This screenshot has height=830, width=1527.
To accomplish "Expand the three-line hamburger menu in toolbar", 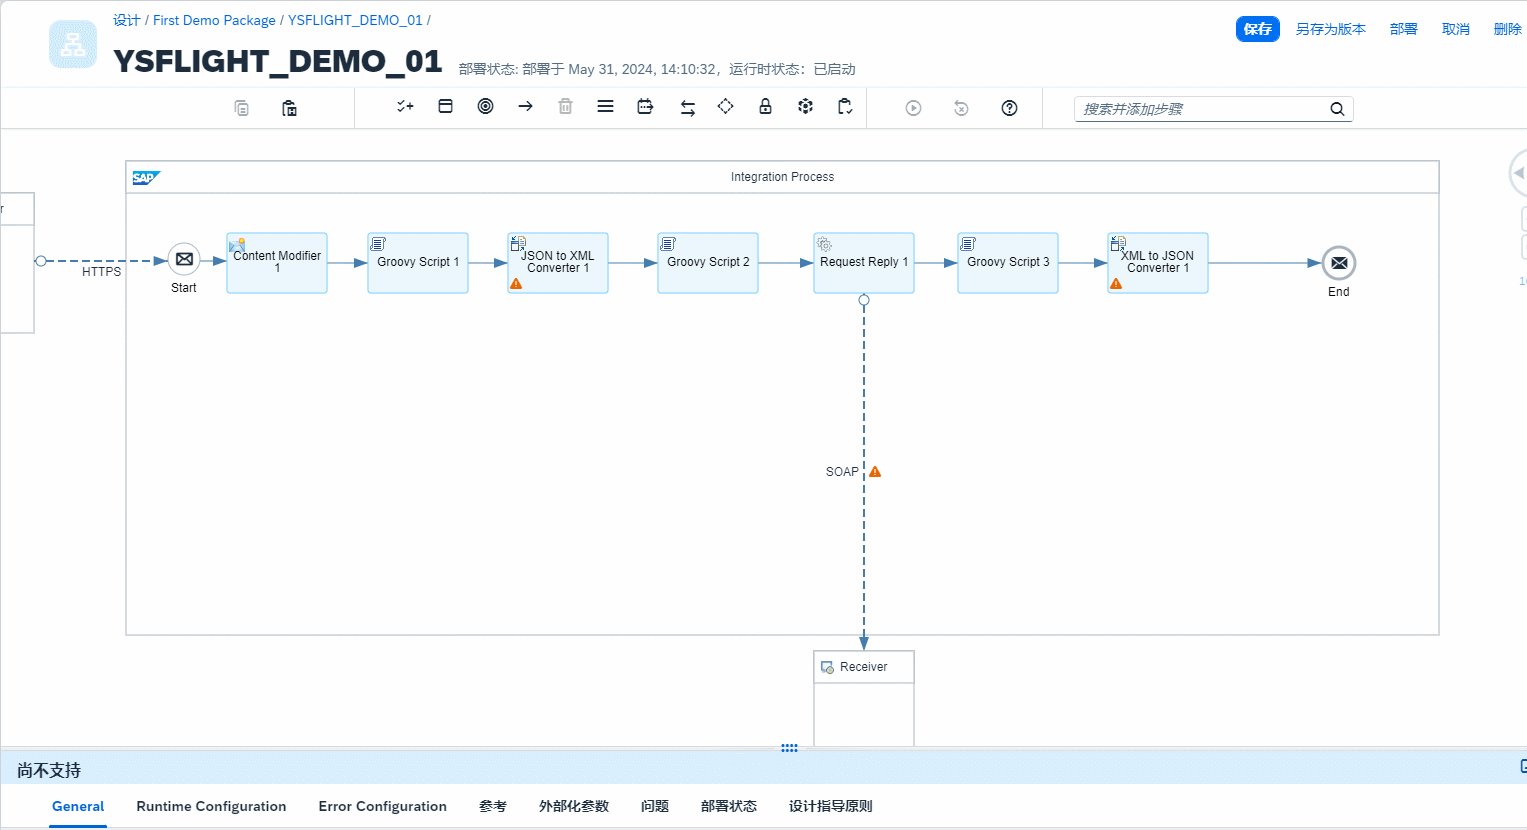I will pos(605,107).
